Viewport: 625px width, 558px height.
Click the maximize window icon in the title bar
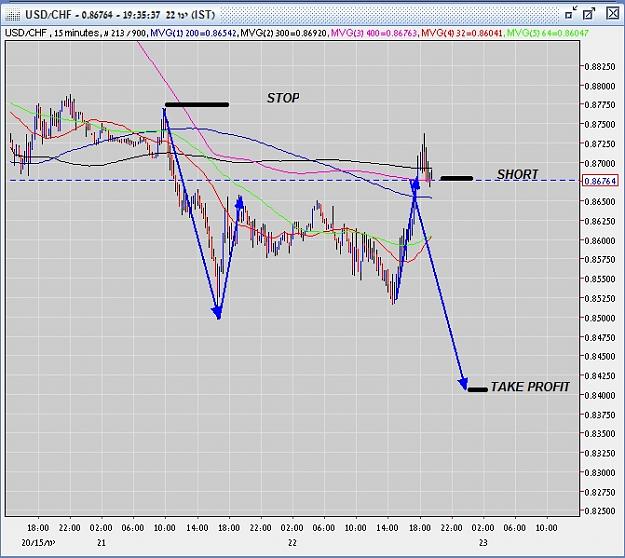coord(589,14)
